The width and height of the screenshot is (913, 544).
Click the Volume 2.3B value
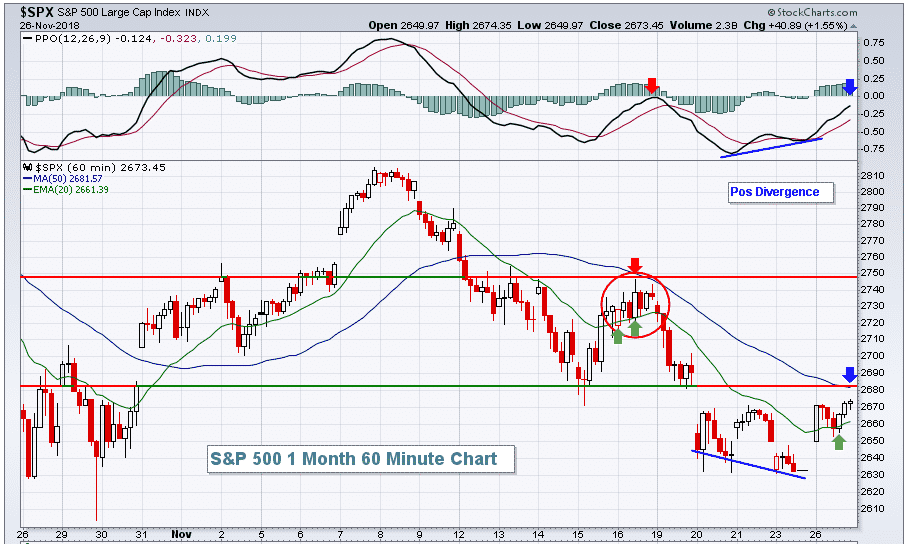(x=704, y=26)
